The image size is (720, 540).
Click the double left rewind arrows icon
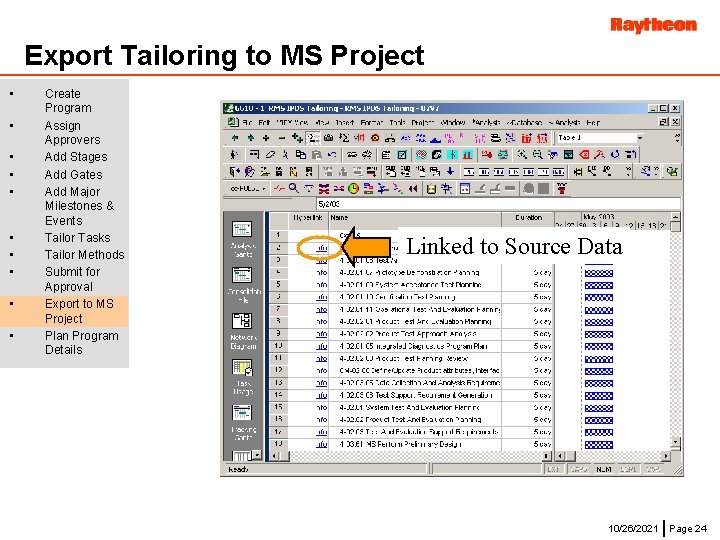point(413,188)
